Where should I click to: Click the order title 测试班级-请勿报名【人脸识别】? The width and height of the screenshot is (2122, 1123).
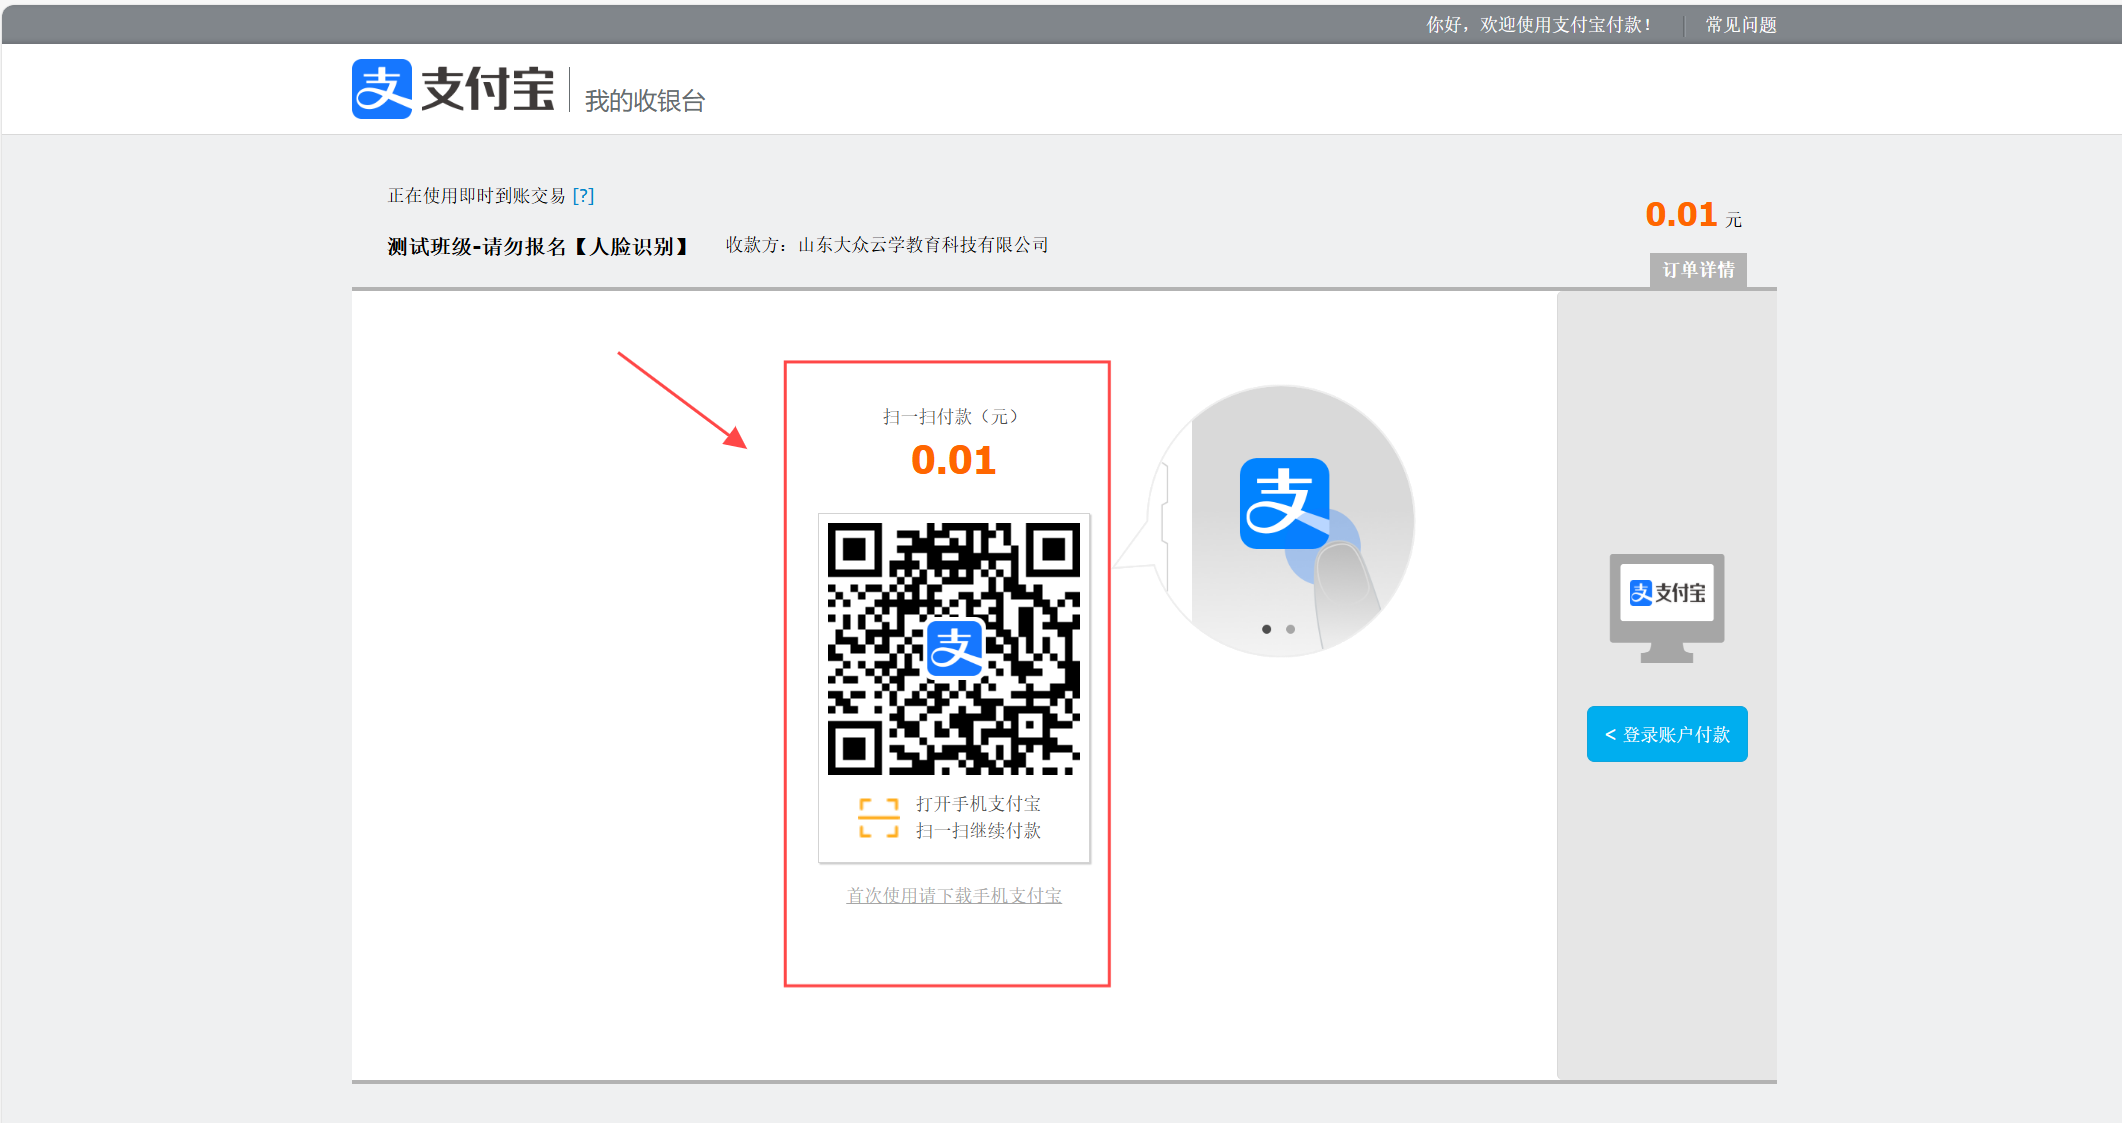(x=538, y=246)
